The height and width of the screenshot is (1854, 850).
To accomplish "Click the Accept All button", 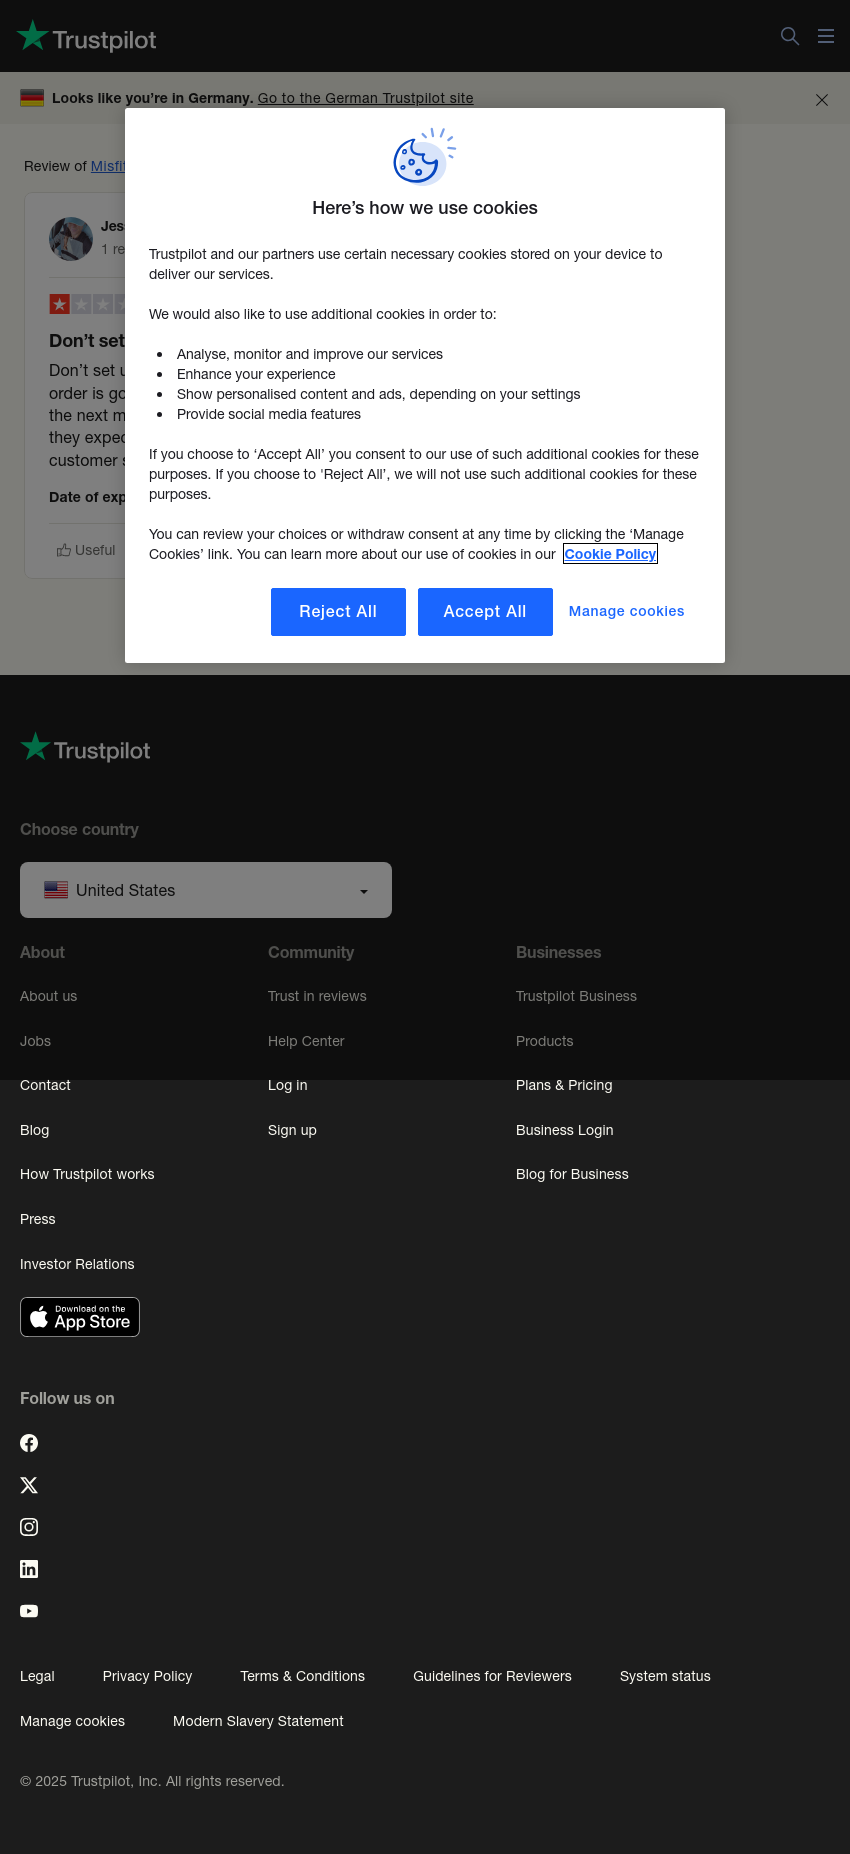I will pyautogui.click(x=485, y=612).
